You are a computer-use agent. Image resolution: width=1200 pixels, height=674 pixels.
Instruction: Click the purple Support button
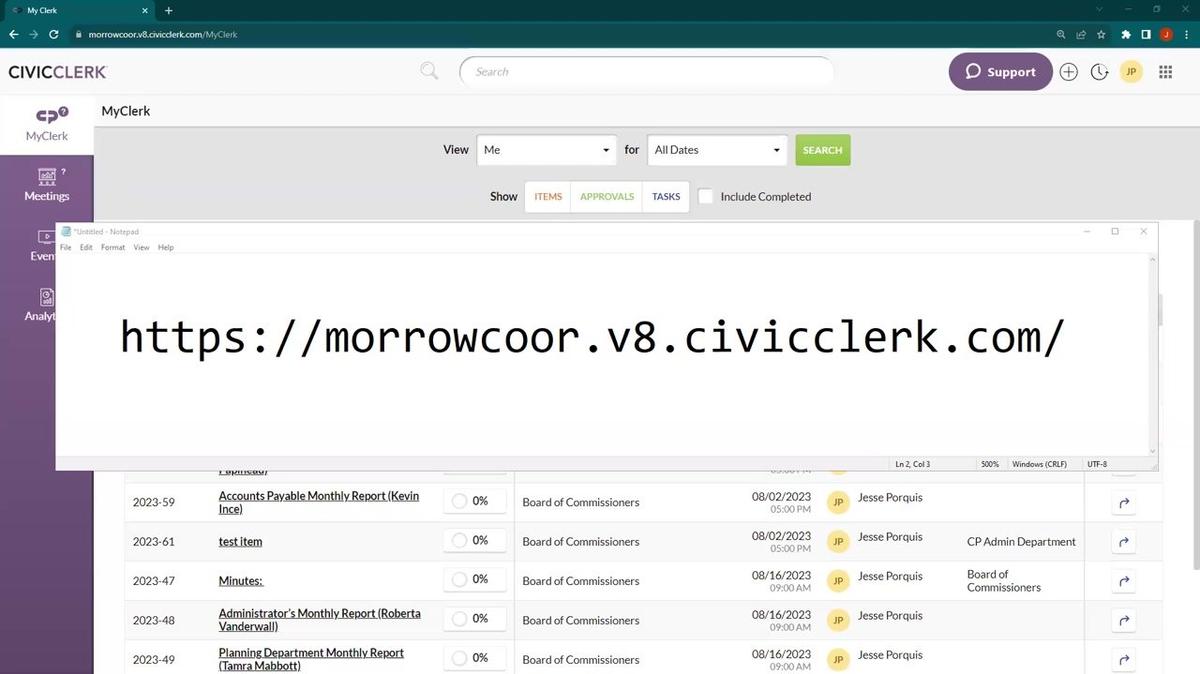(1000, 72)
